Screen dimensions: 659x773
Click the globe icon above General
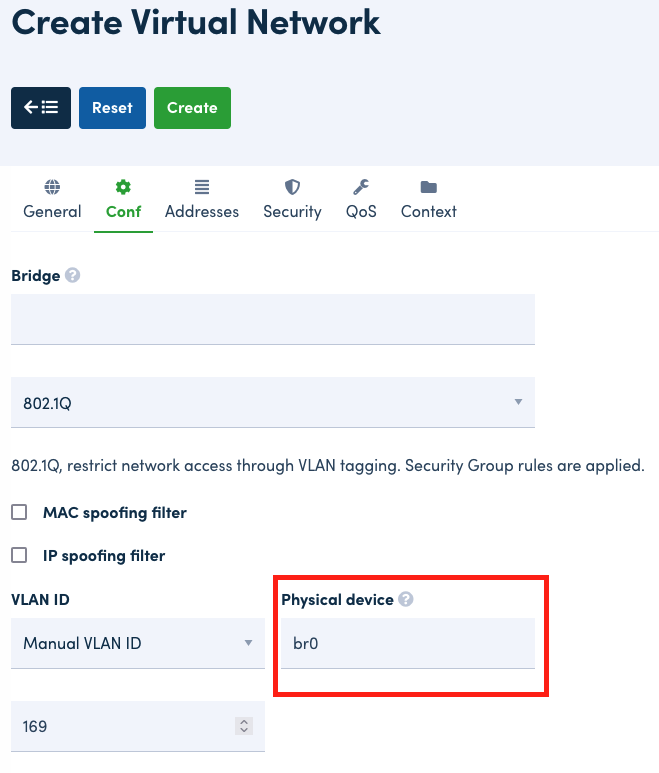[52, 187]
